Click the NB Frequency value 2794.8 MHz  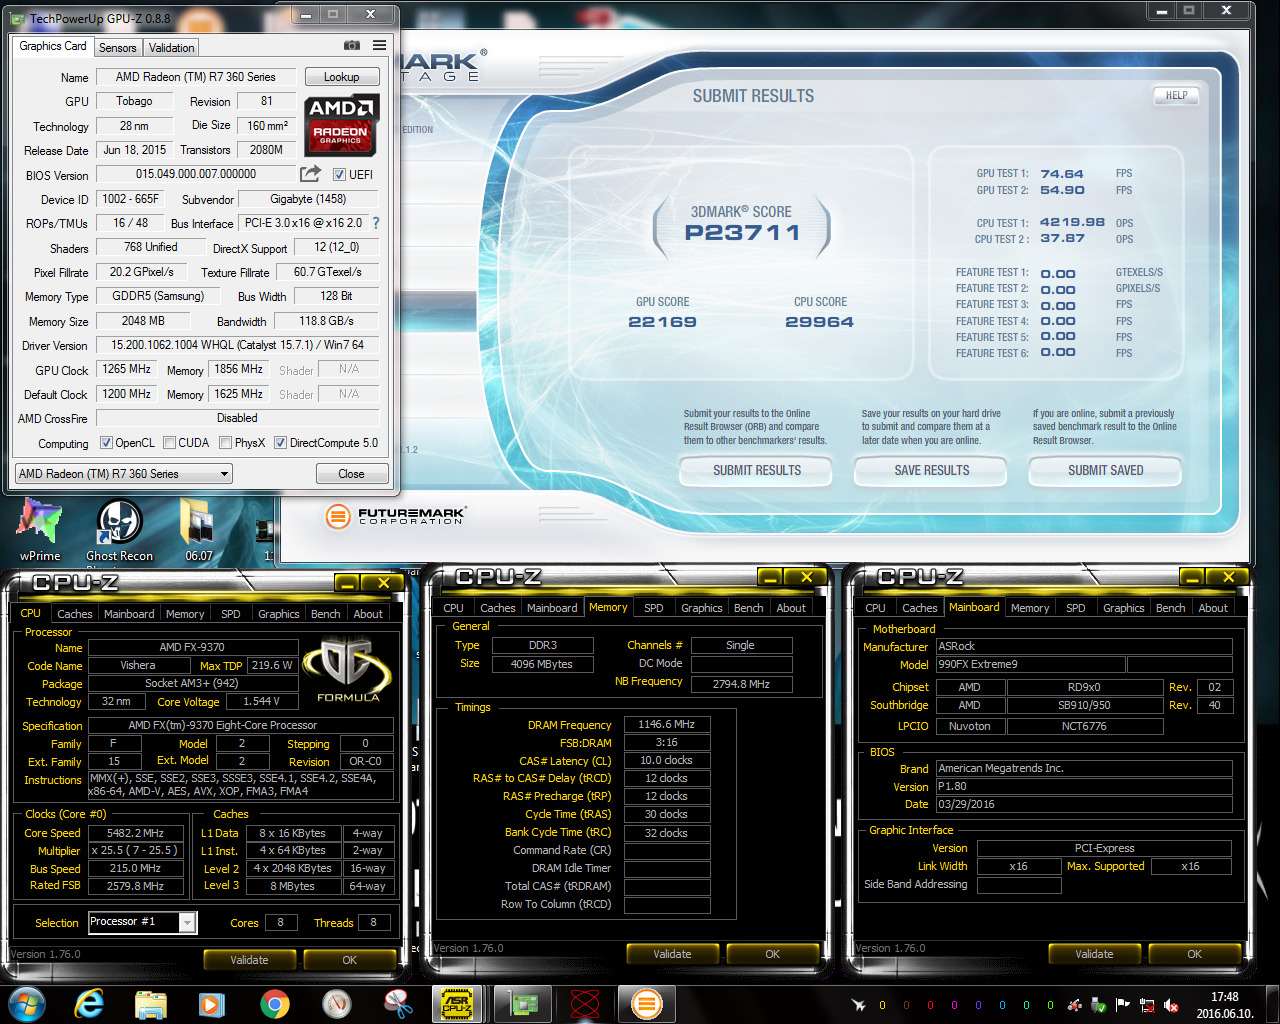741,684
